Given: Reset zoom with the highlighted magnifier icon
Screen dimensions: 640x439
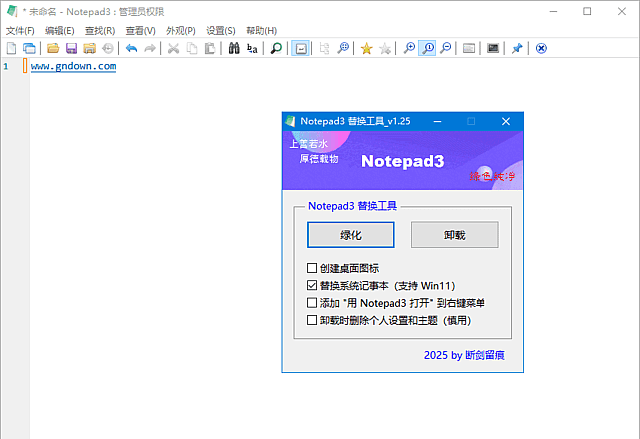Looking at the screenshot, I should pyautogui.click(x=427, y=49).
